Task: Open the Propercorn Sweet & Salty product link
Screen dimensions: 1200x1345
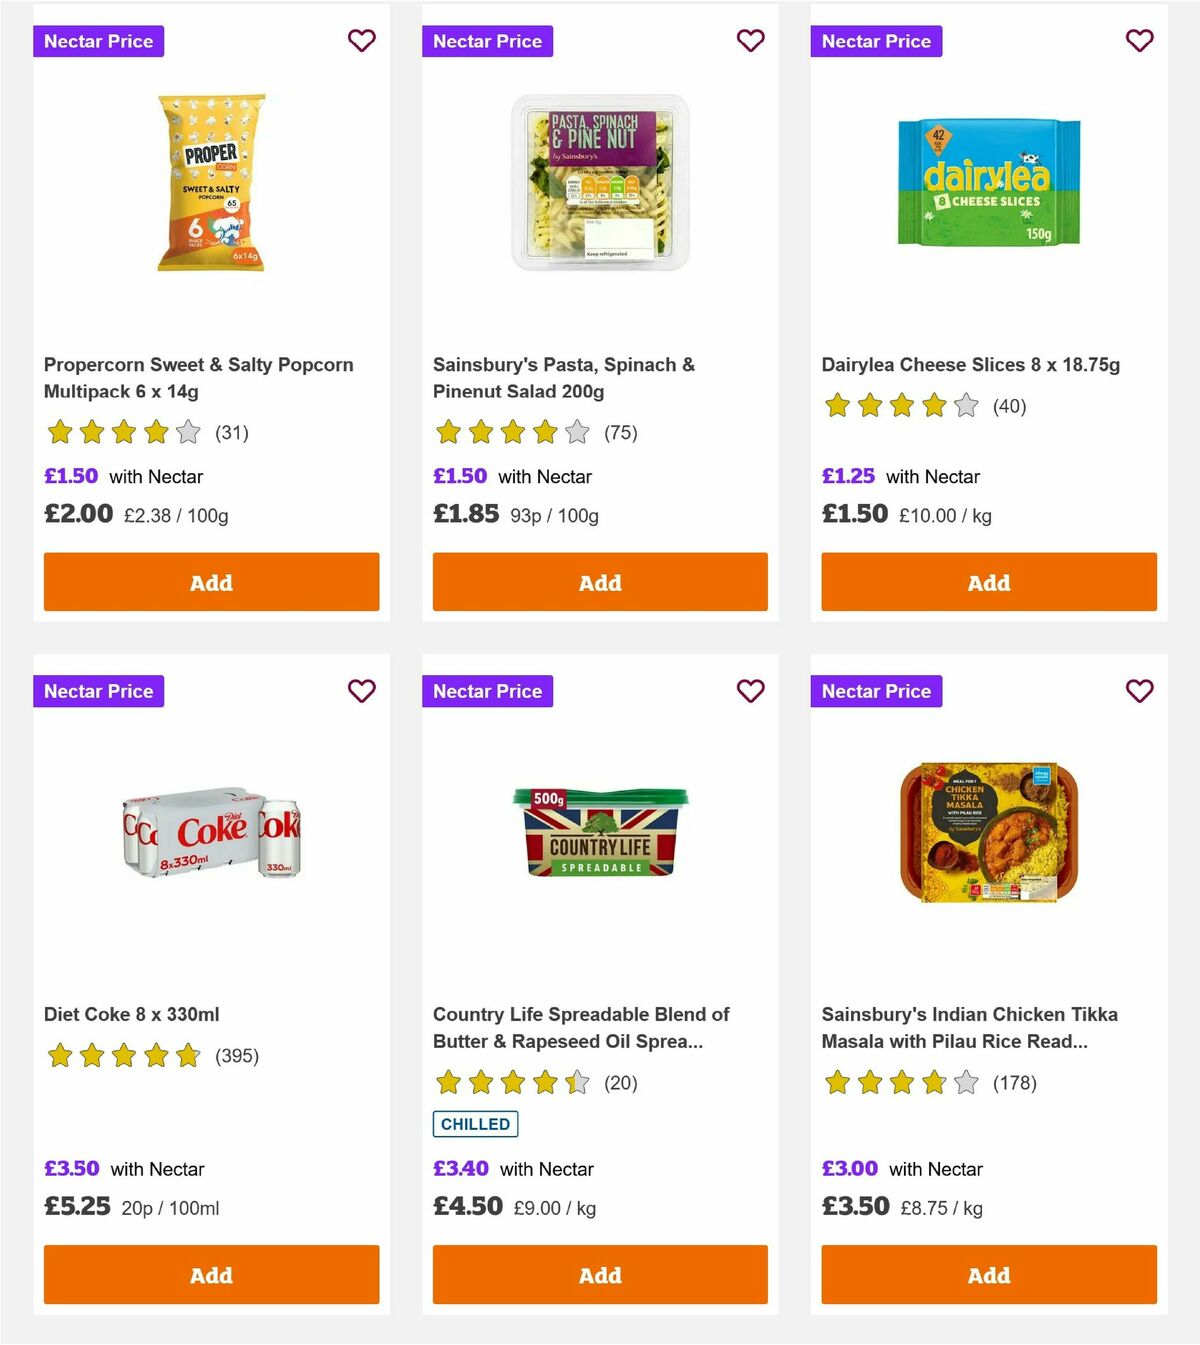Action: [x=198, y=378]
